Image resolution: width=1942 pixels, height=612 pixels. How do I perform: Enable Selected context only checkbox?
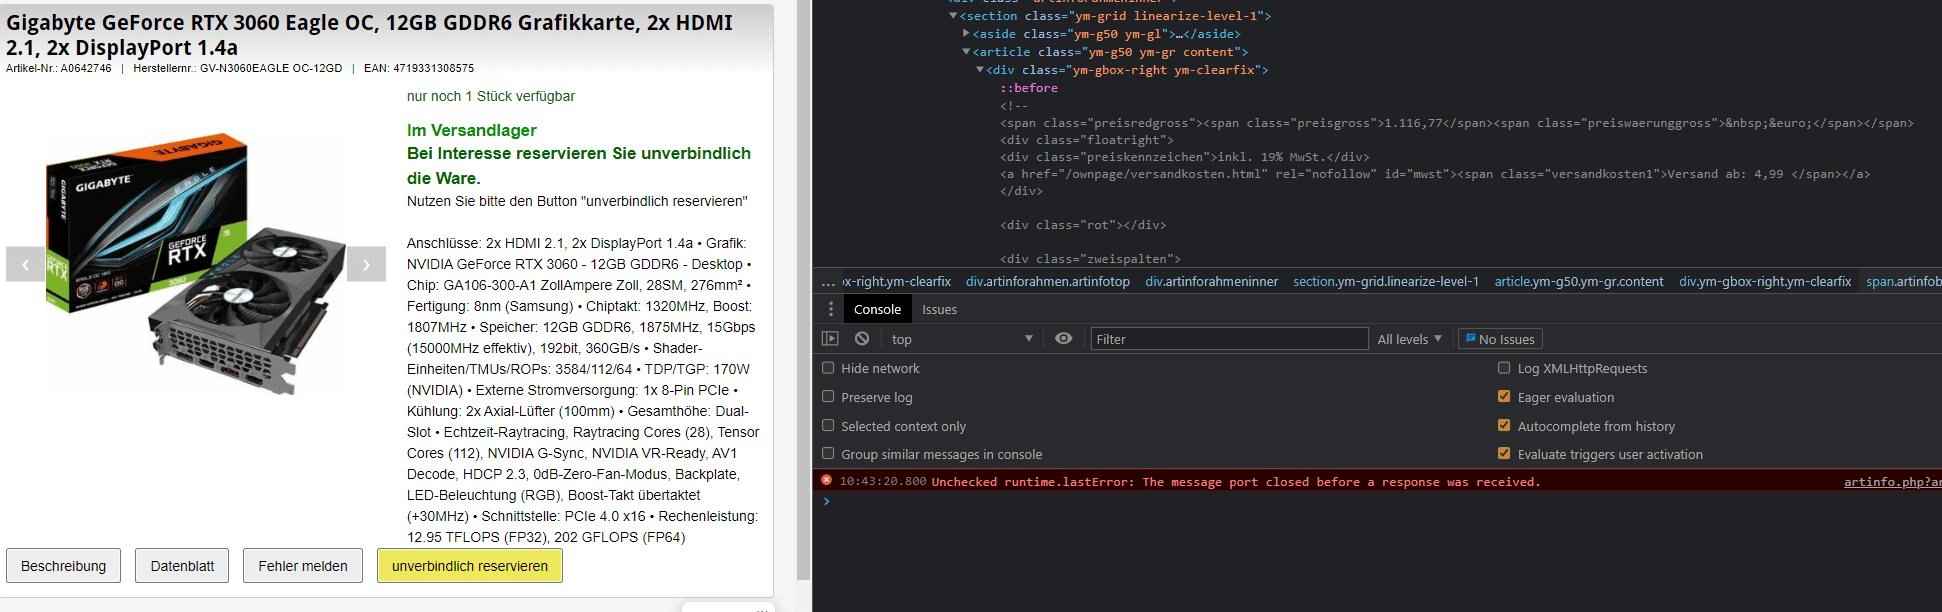(828, 426)
